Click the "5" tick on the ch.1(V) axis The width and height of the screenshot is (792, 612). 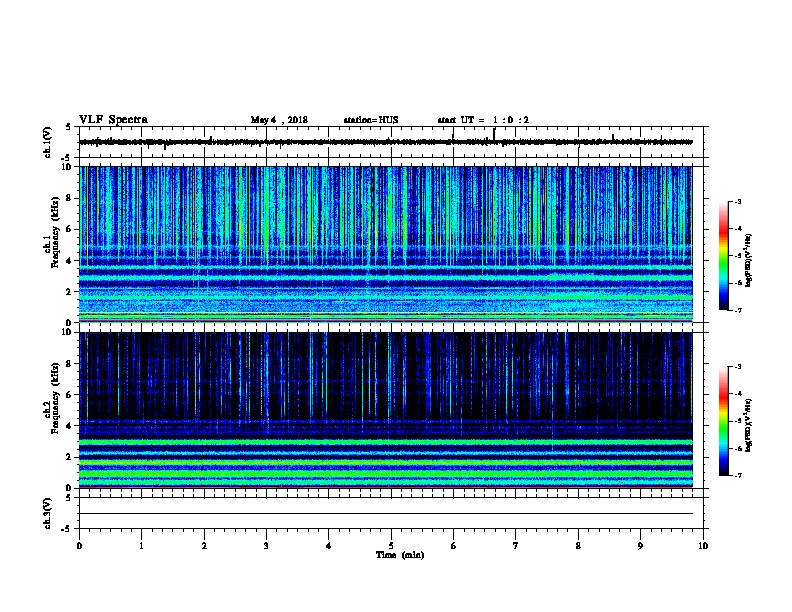(x=68, y=127)
